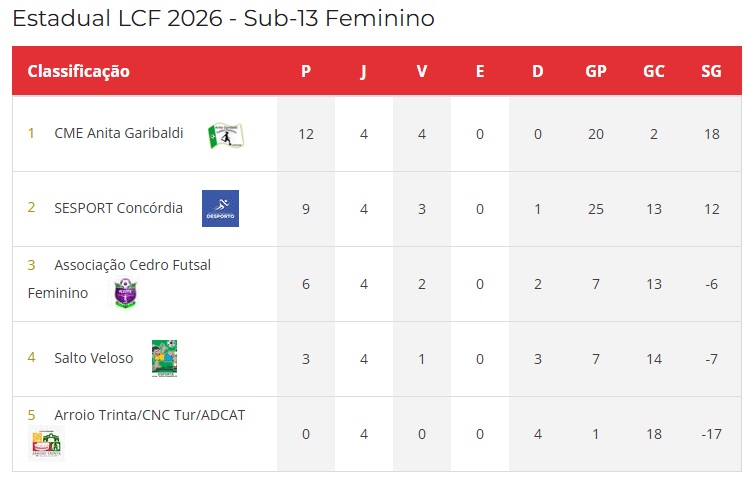The width and height of the screenshot is (746, 478).
Task: Open the Arroio Trinta/CNC Tur/ADCAT team name
Action: tap(149, 415)
